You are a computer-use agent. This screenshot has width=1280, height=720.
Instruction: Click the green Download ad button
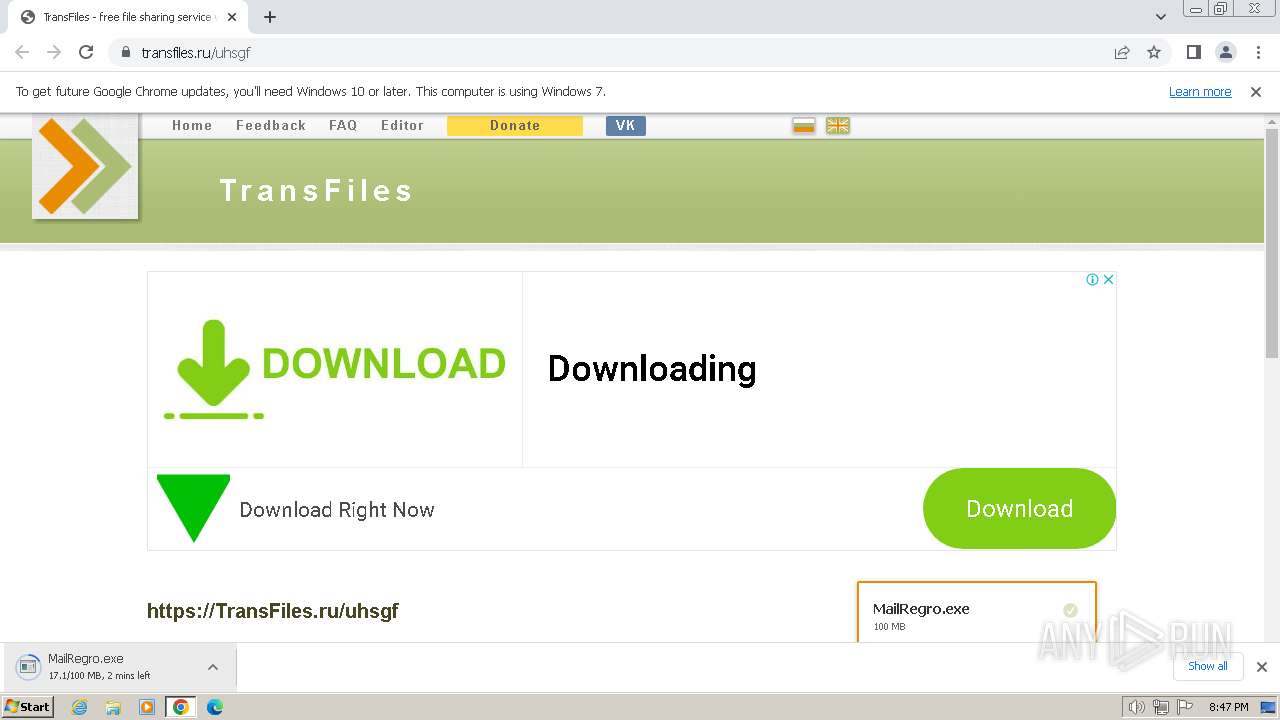(1019, 508)
